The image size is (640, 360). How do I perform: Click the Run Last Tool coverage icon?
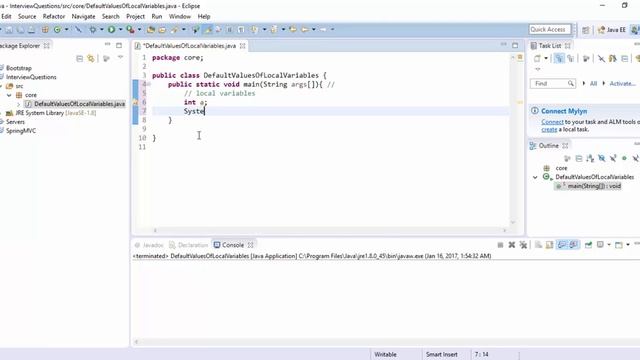[130, 29]
